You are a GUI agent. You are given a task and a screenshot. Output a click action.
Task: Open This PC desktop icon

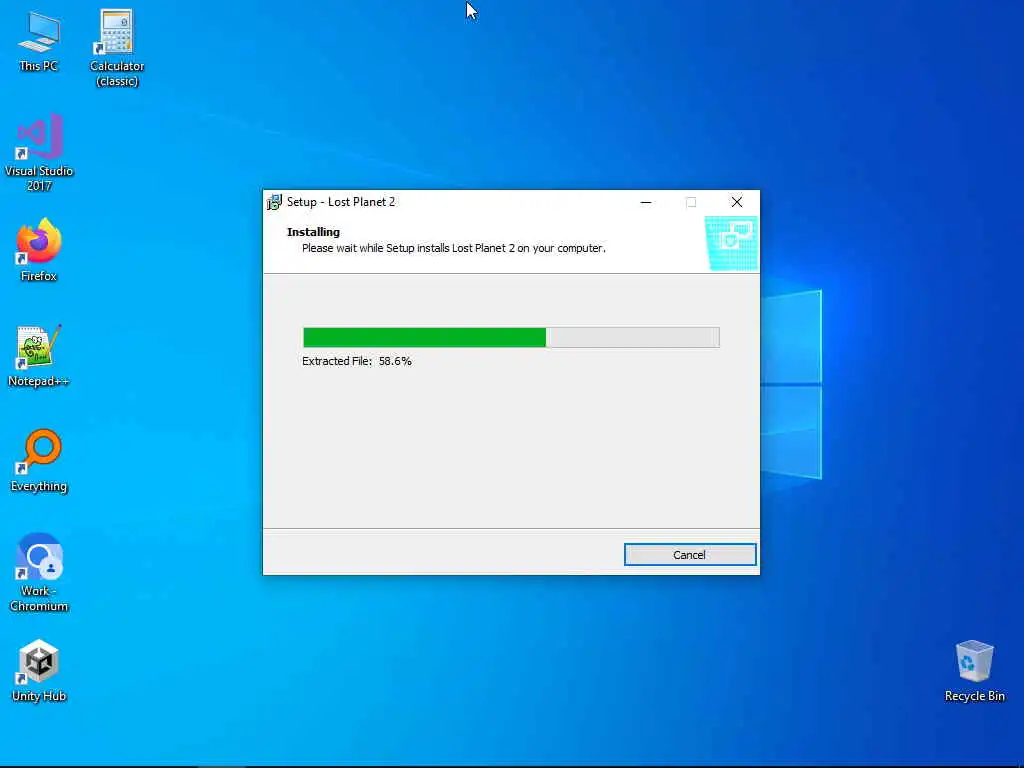tap(39, 42)
